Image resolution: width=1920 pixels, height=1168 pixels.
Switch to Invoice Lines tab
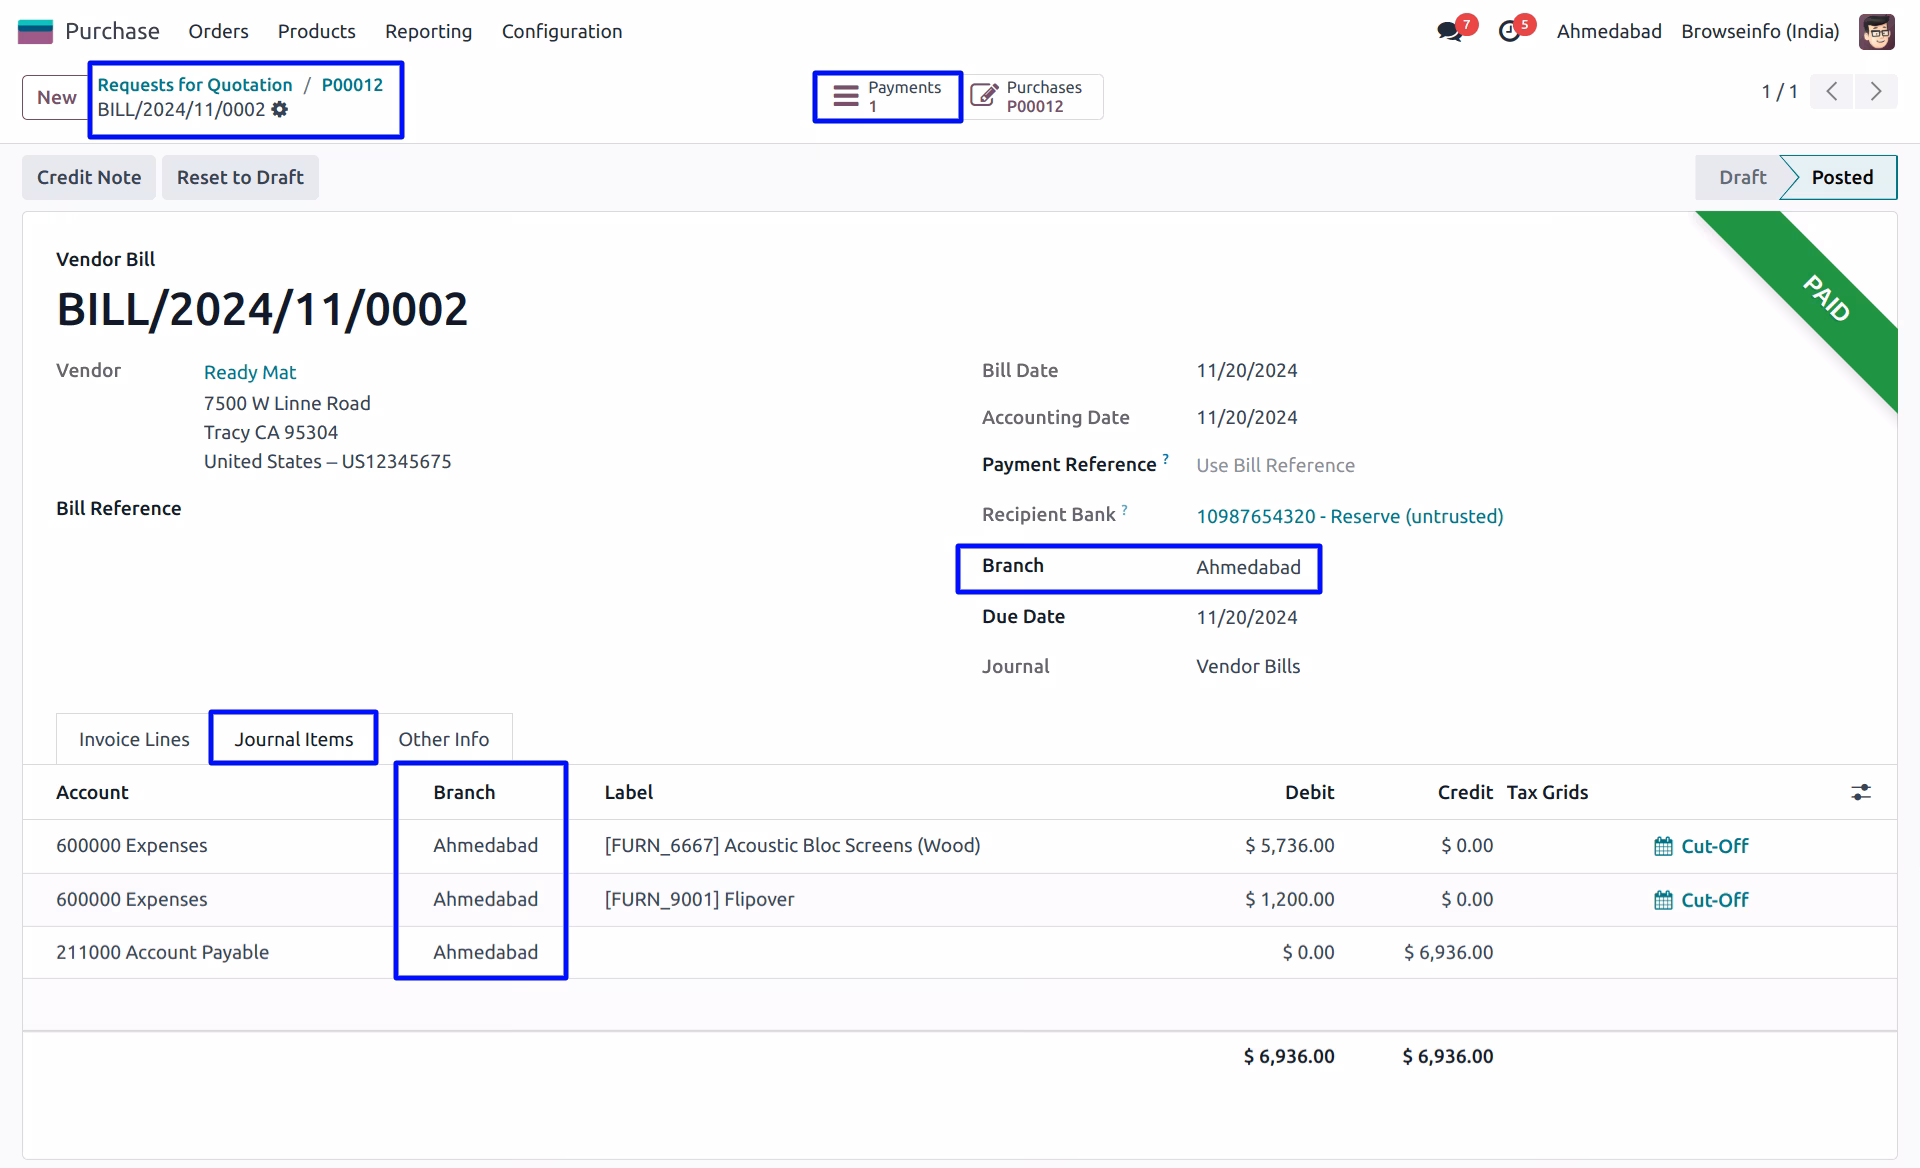click(134, 739)
